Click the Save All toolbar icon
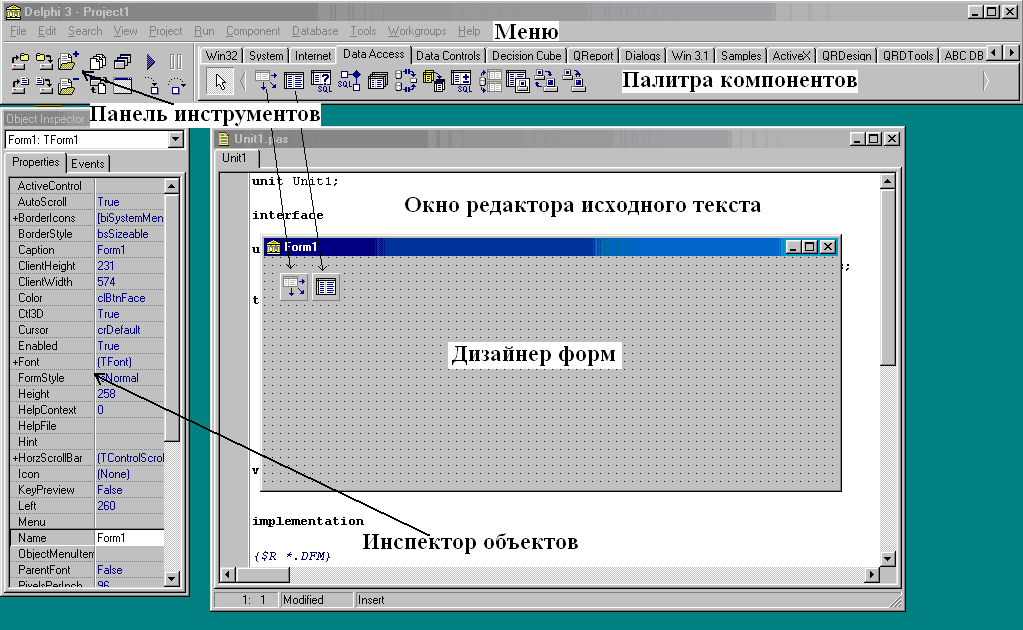This screenshot has height=630, width=1023. pyautogui.click(x=44, y=61)
